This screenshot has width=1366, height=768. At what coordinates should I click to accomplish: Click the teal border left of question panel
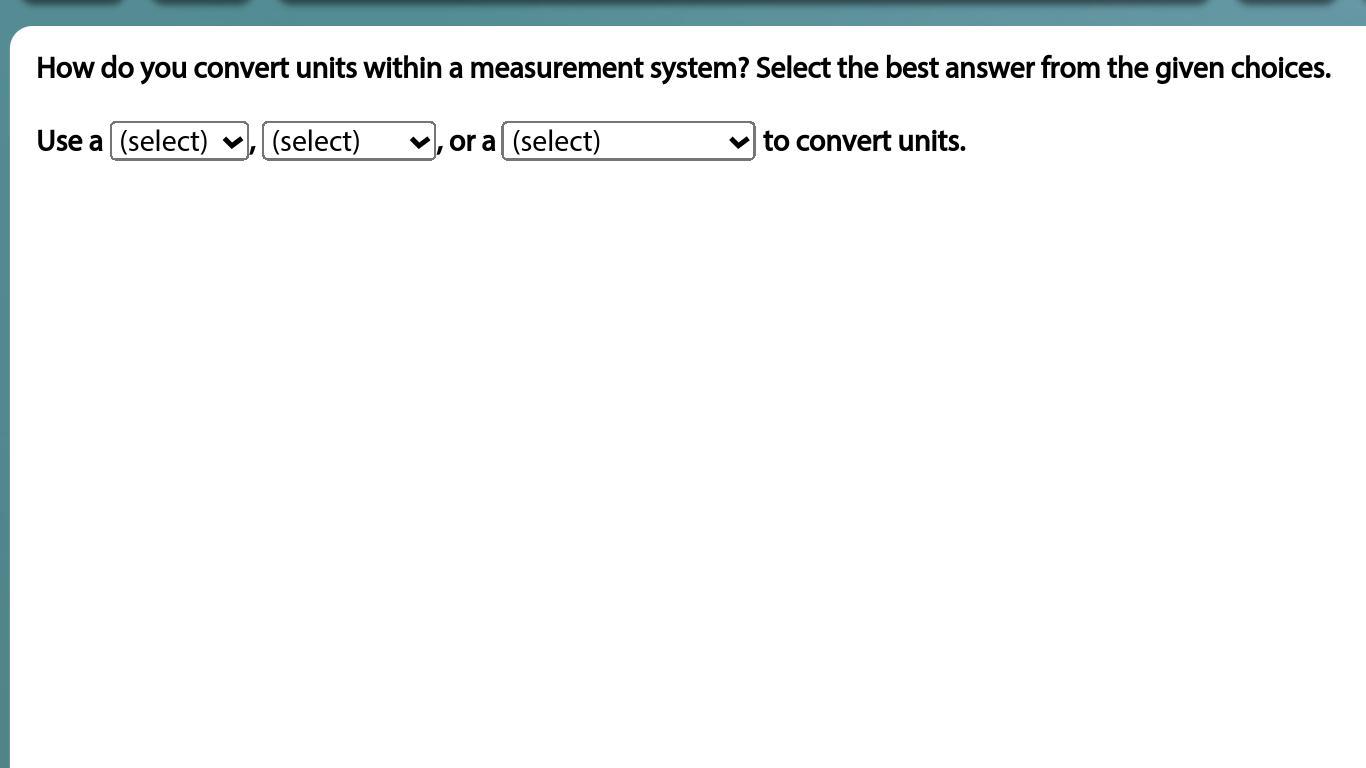(x=4, y=400)
